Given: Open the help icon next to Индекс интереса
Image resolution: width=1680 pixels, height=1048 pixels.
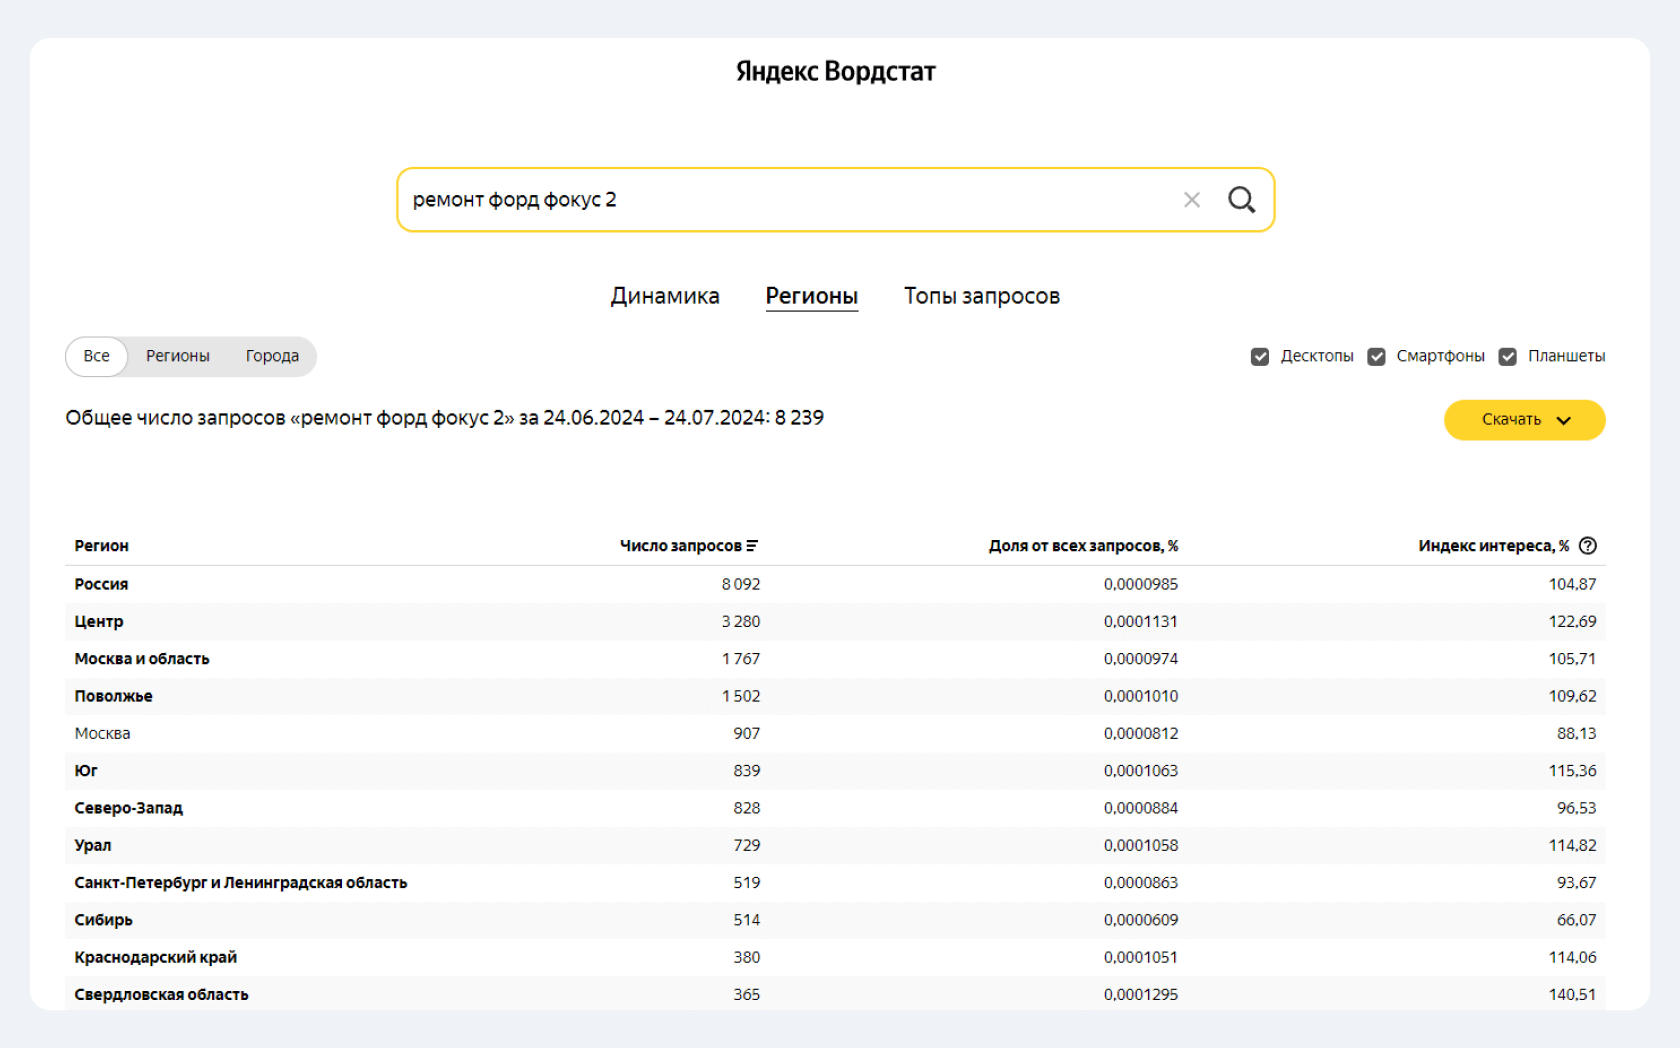Looking at the screenshot, I should 1588,546.
